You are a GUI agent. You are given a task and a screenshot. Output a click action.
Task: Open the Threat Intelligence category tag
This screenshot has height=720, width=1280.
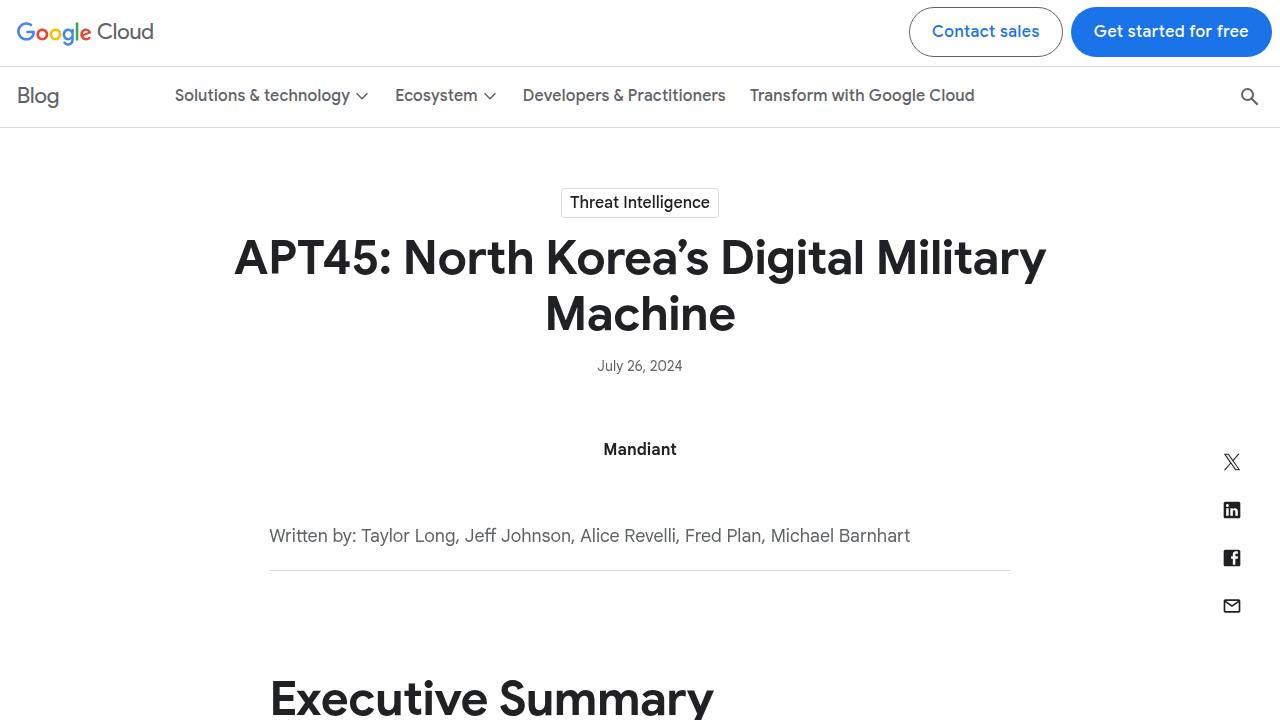[640, 203]
